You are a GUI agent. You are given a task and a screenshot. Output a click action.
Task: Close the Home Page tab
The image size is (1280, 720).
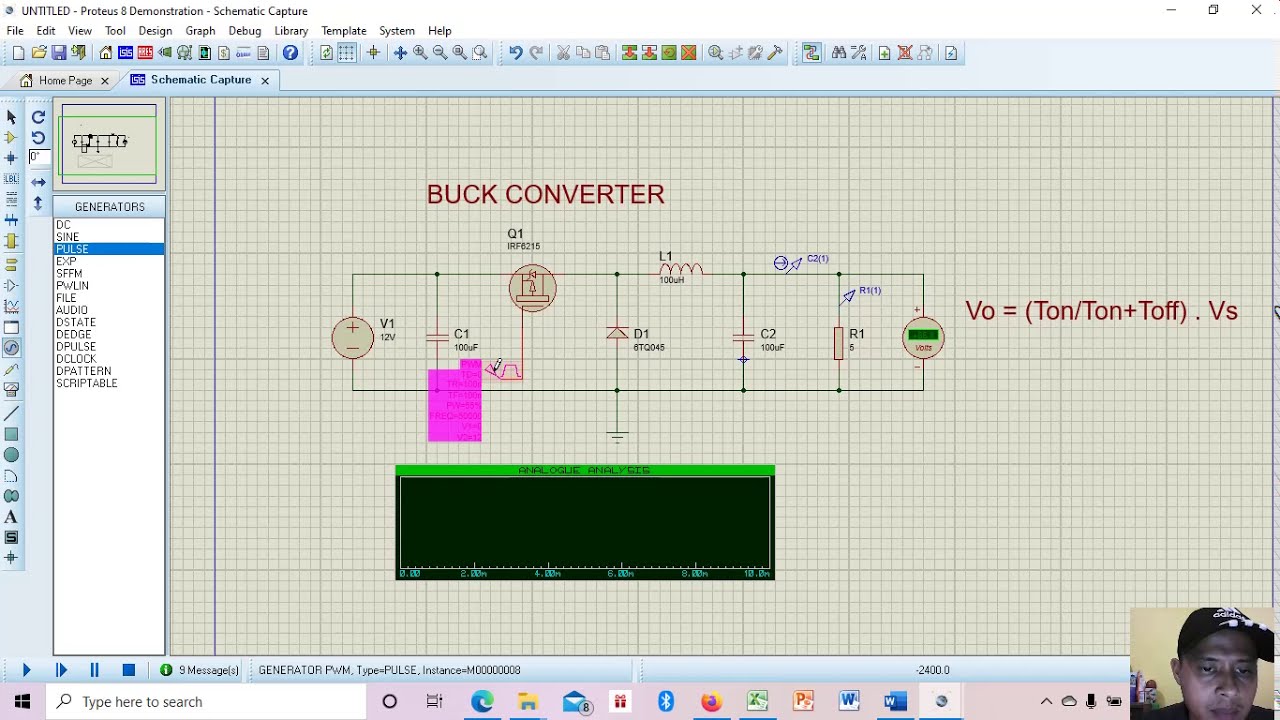pos(104,80)
